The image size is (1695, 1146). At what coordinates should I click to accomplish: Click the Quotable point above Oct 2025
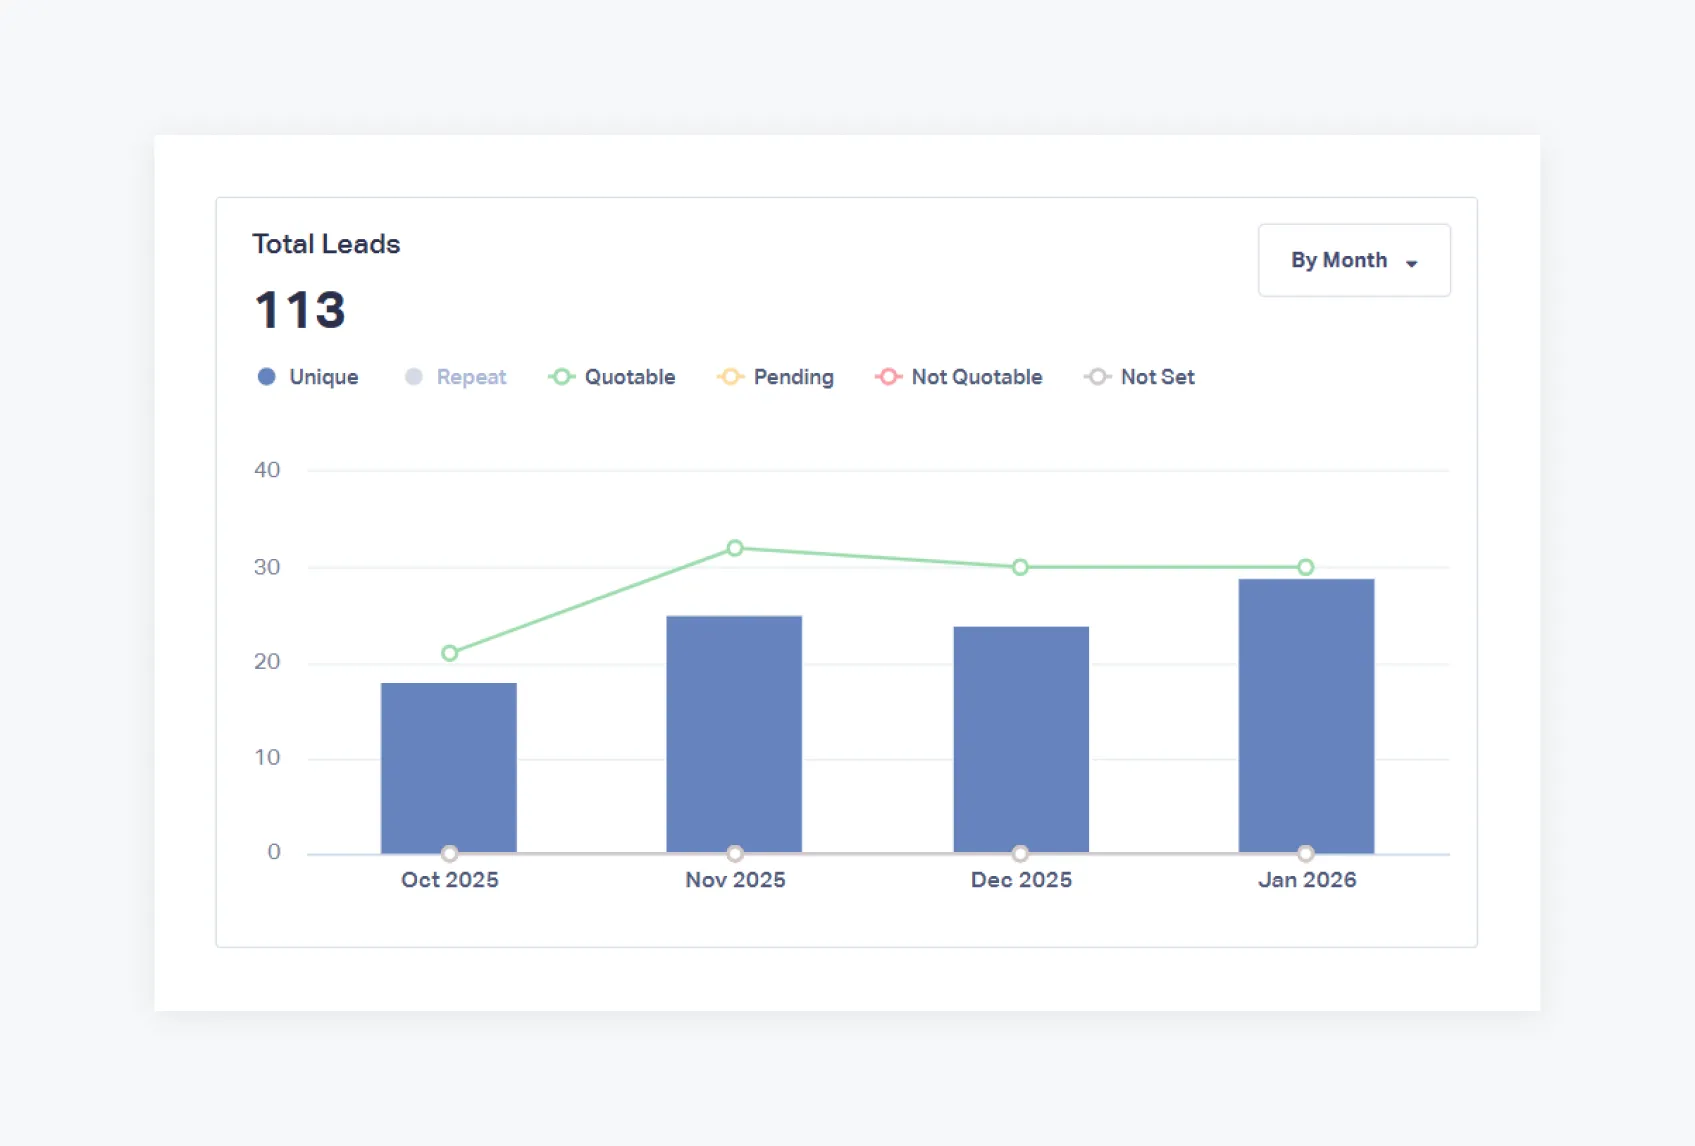point(450,653)
